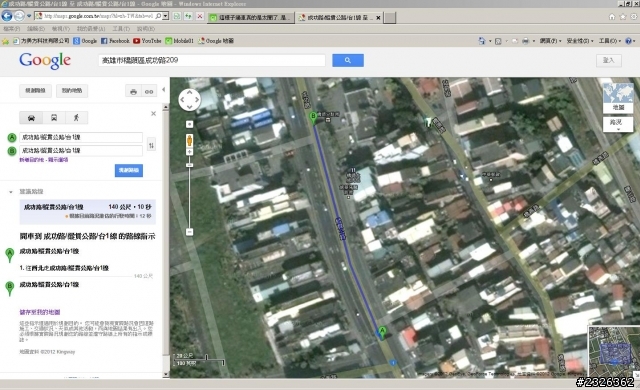This screenshot has width=640, height=390.
Task: Click the starting point A input field
Action: pos(81,137)
